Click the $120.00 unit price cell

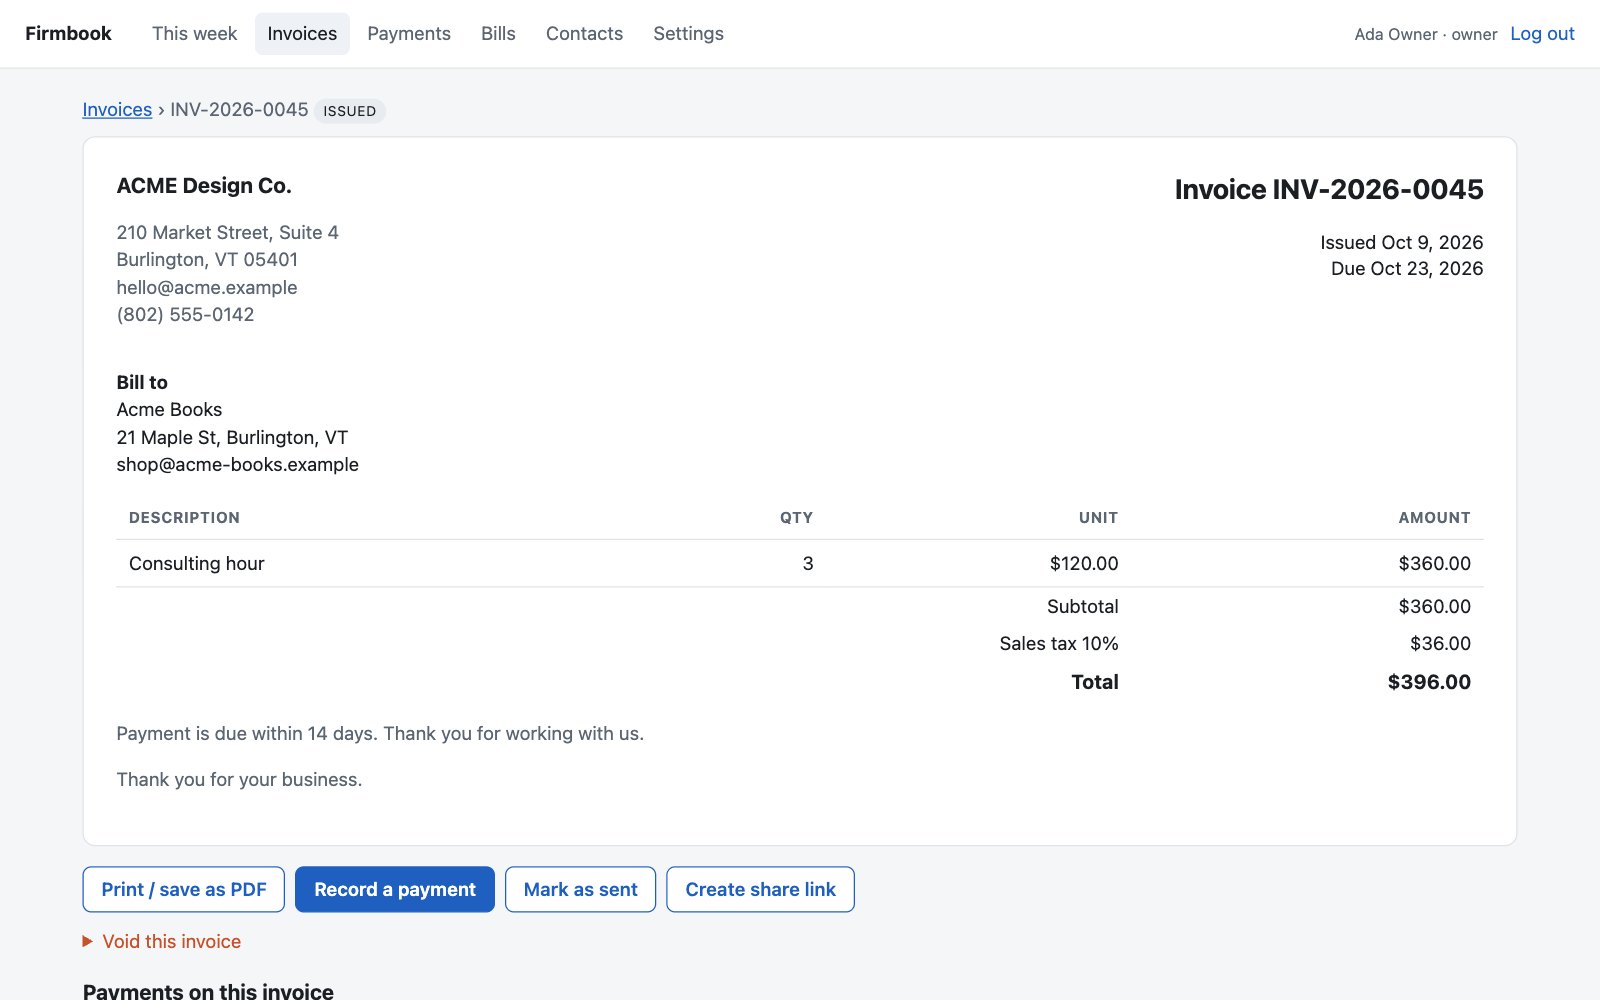coord(1084,563)
